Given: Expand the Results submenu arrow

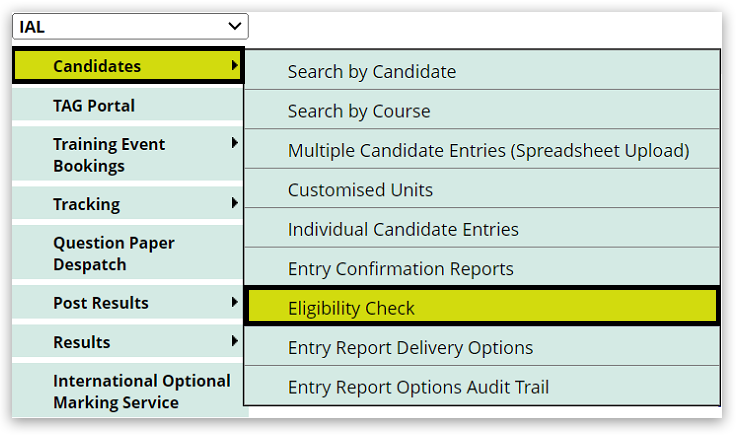Looking at the screenshot, I should click(x=235, y=341).
